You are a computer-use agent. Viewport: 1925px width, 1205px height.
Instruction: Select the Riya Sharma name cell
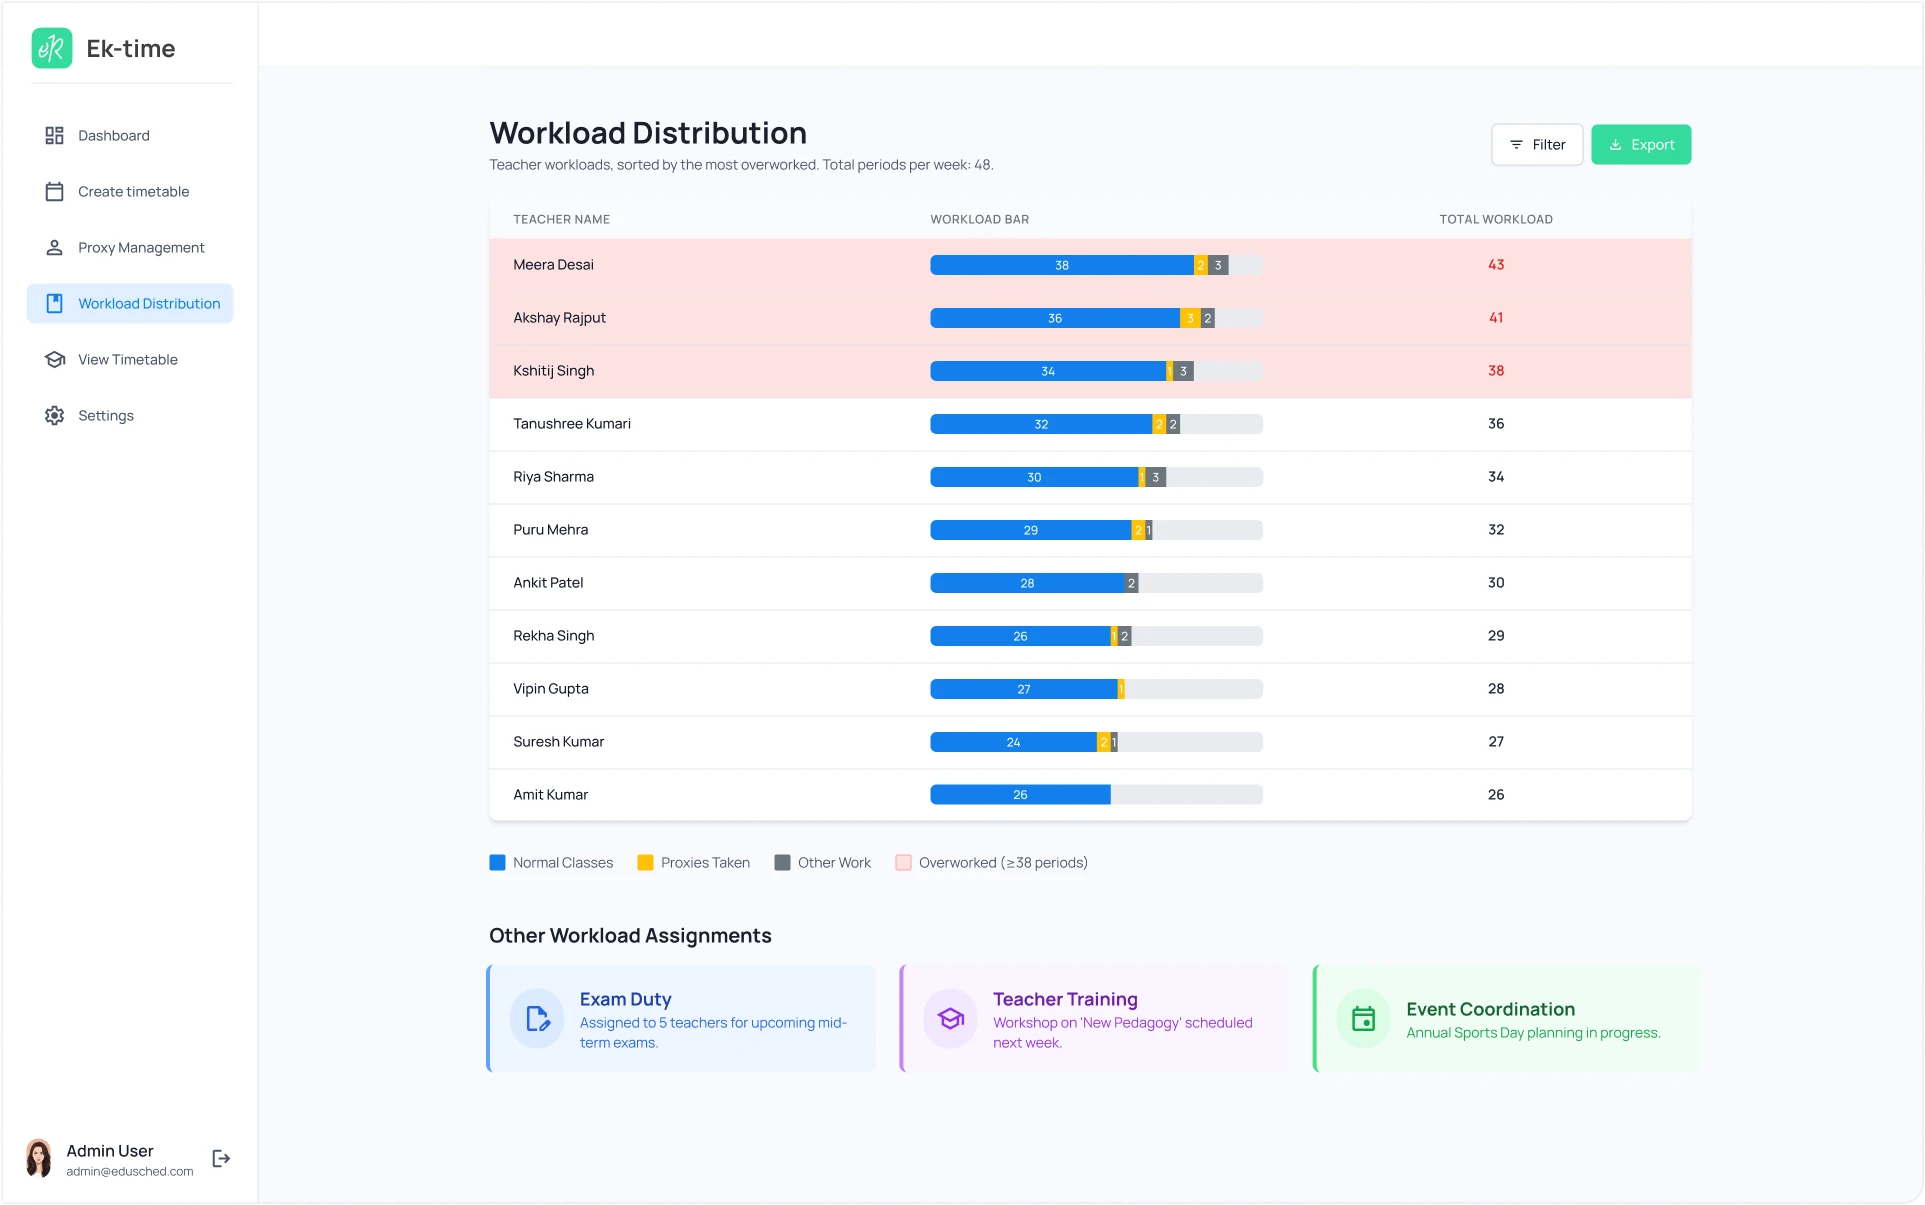[x=553, y=477]
